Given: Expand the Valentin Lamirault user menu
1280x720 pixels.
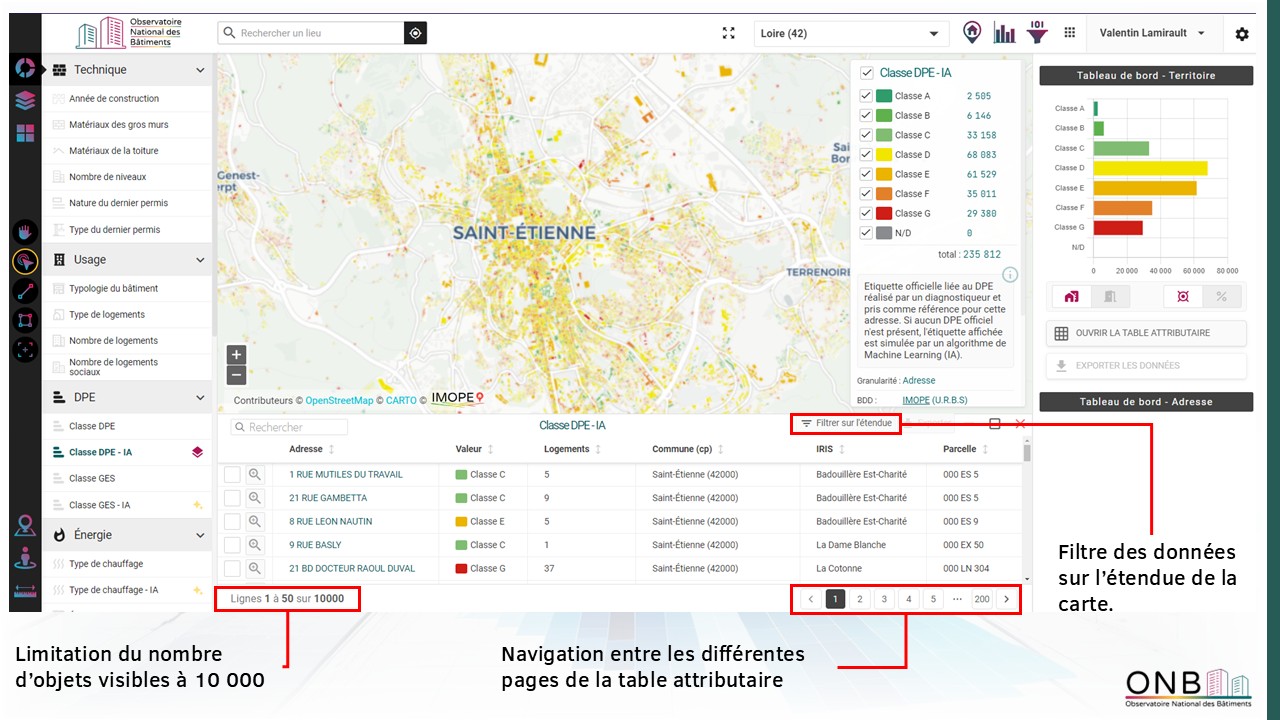Looking at the screenshot, I should pyautogui.click(x=1152, y=33).
